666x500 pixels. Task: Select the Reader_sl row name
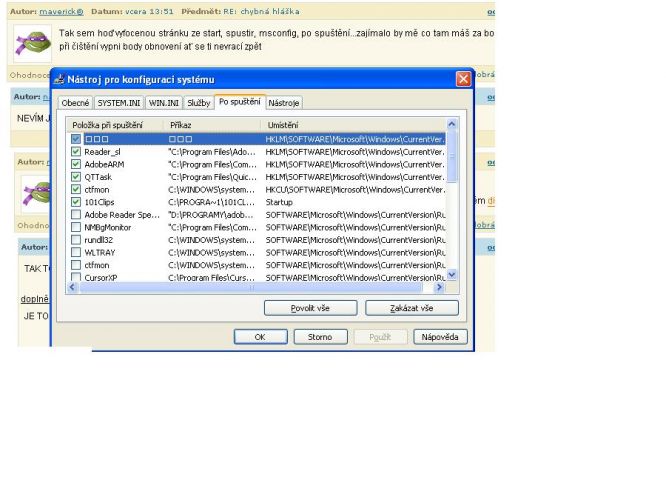102,152
